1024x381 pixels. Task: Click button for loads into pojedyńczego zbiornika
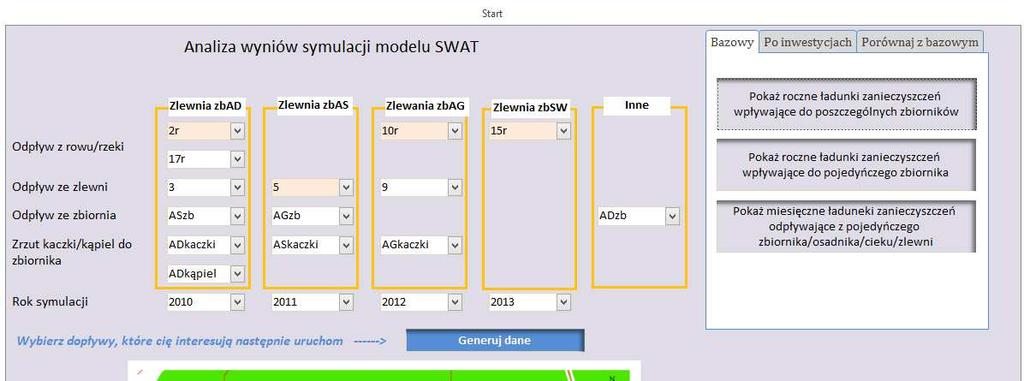tap(846, 165)
